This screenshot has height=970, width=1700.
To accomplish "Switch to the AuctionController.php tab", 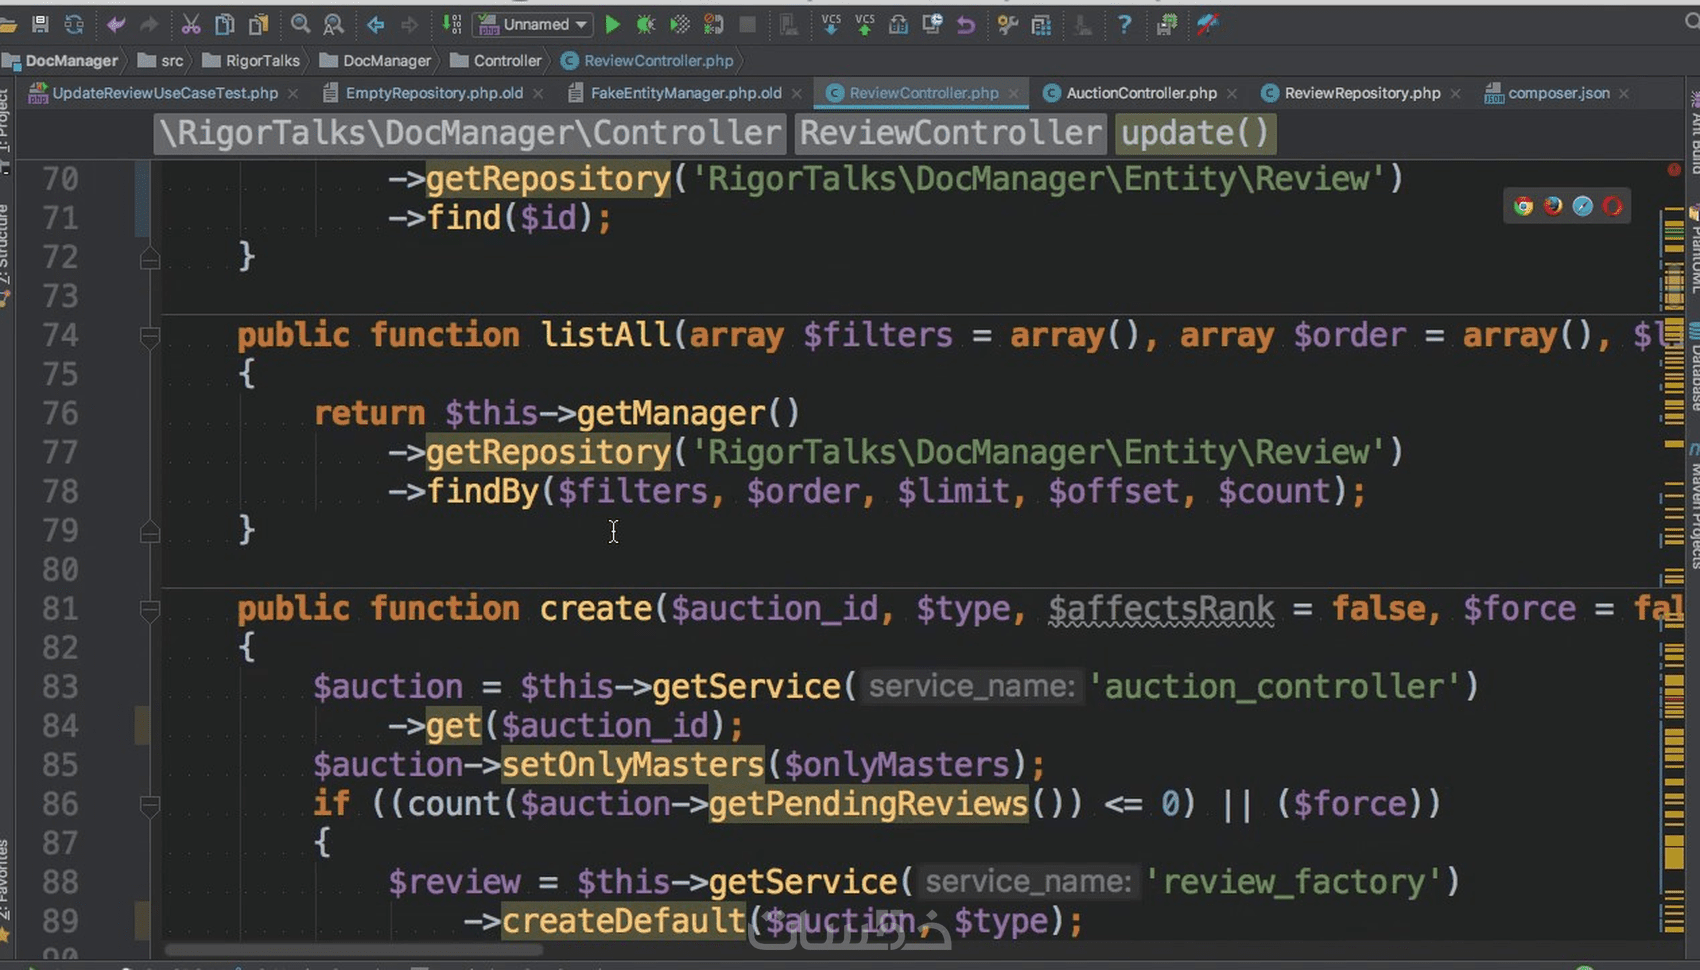I will click(x=1140, y=92).
